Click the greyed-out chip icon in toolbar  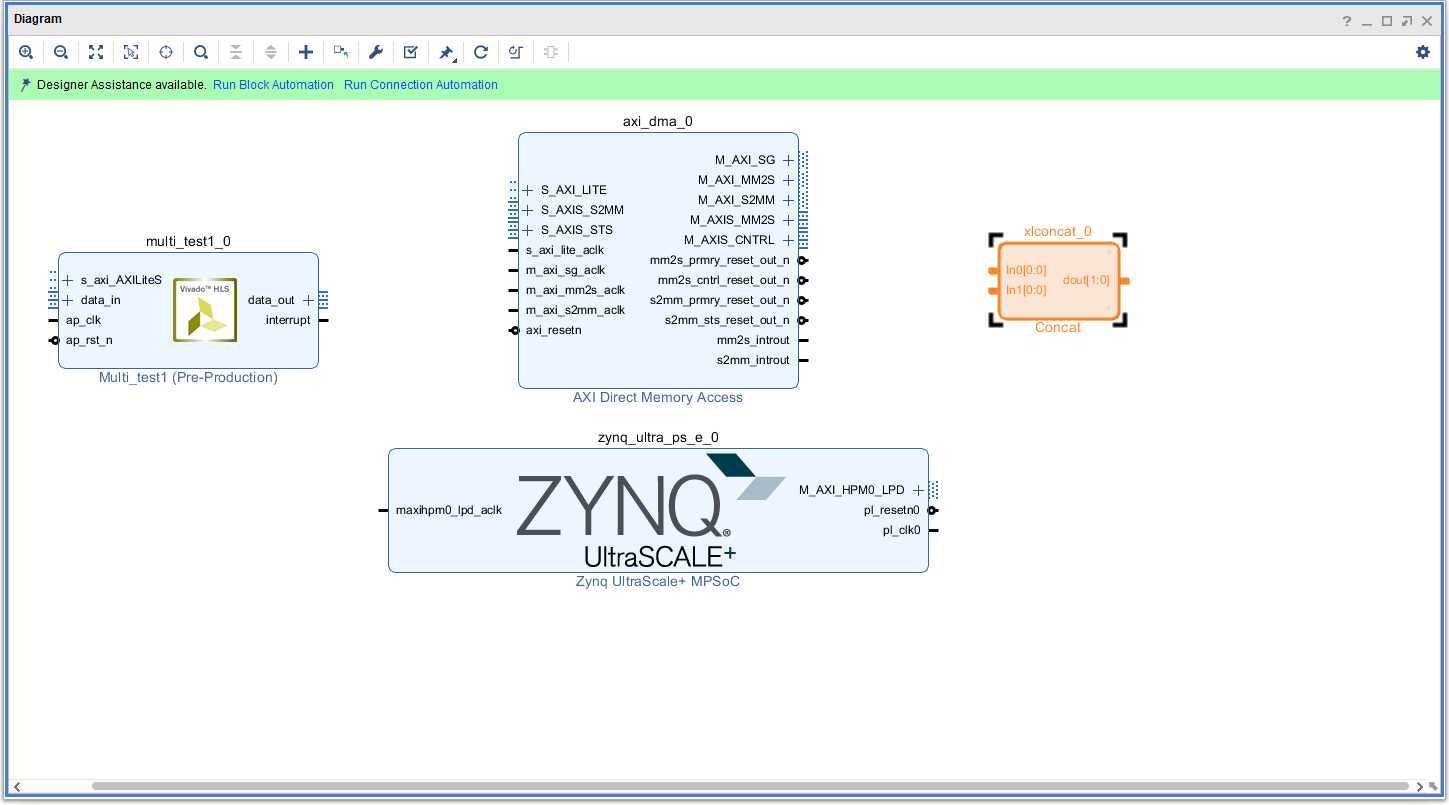click(x=551, y=52)
